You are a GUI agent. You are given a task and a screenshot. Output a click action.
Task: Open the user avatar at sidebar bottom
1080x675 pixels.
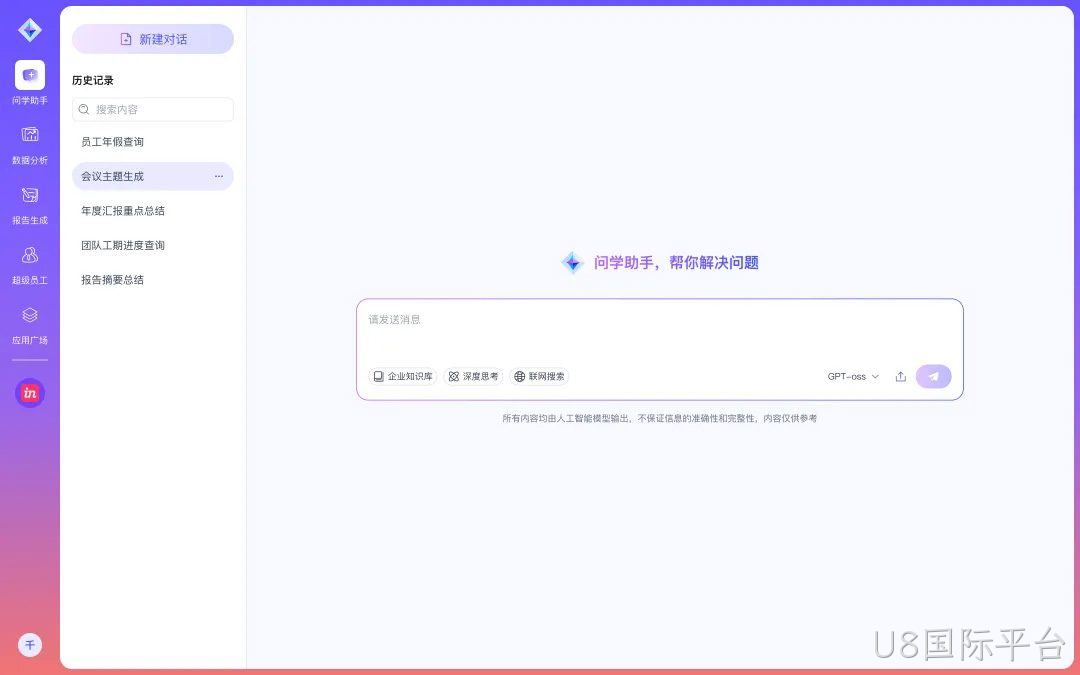point(30,645)
